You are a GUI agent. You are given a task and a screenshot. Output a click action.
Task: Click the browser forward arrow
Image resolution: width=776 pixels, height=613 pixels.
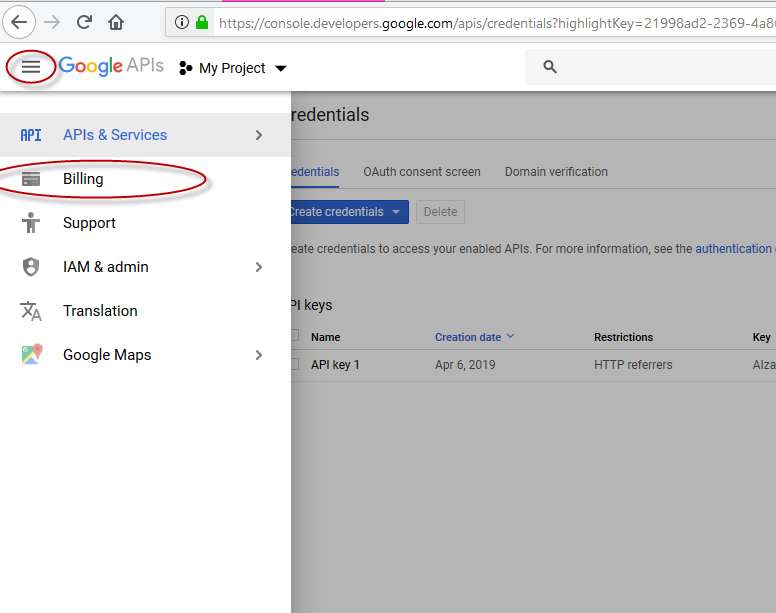coord(52,22)
